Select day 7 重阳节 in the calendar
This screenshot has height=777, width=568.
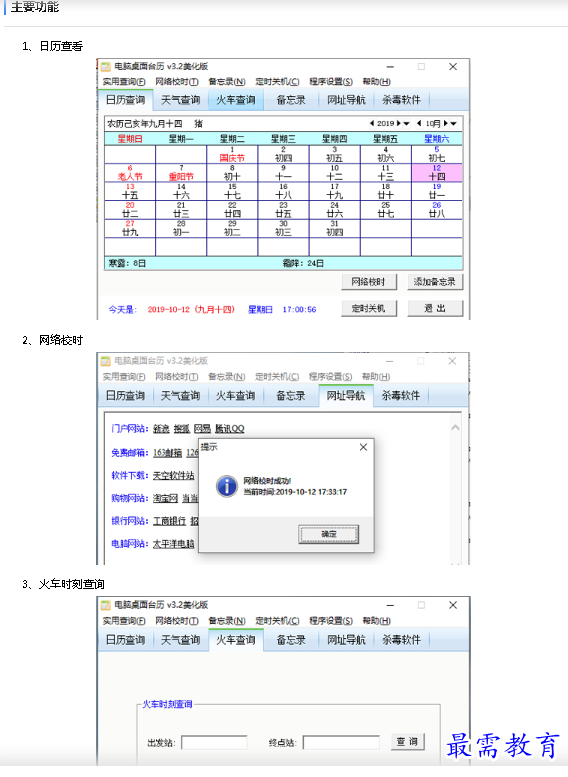181,172
